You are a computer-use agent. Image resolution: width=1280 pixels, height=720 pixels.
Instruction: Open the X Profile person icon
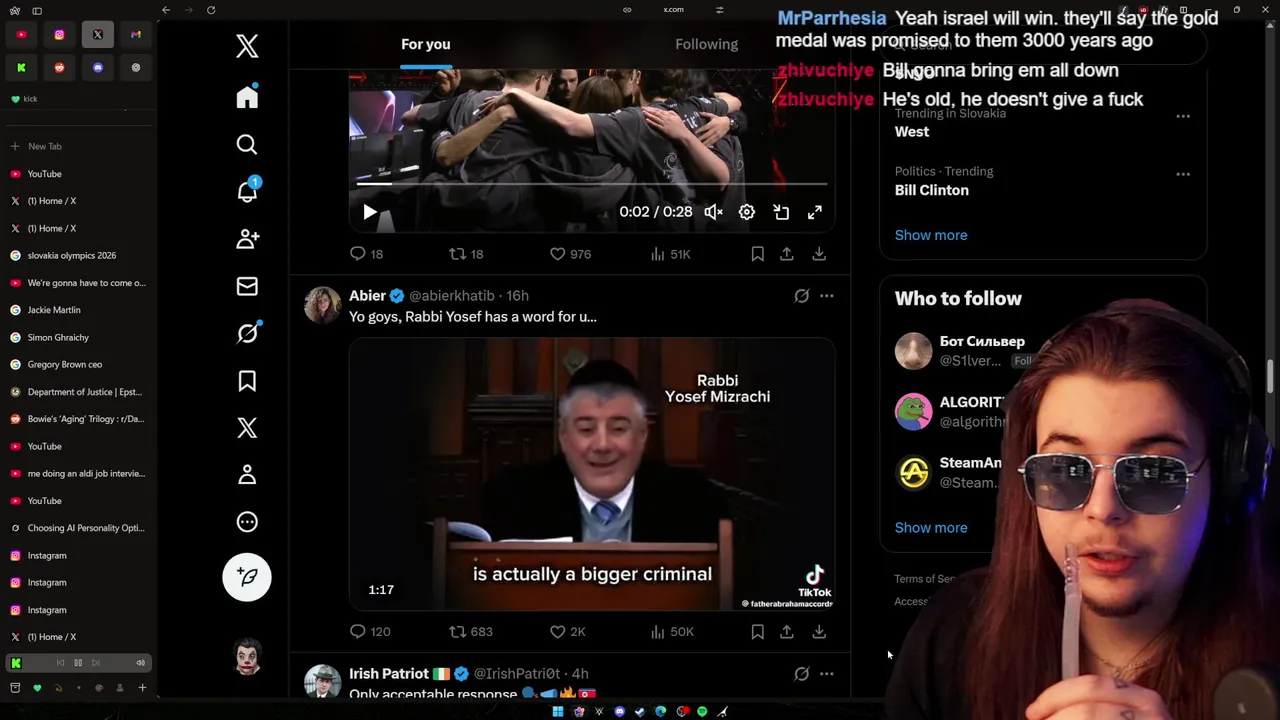click(247, 475)
